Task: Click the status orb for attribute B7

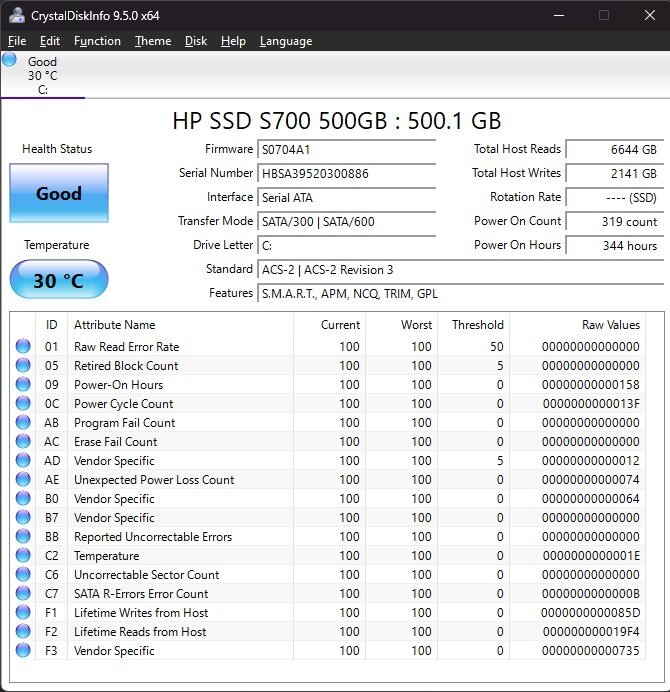Action: click(x=23, y=517)
